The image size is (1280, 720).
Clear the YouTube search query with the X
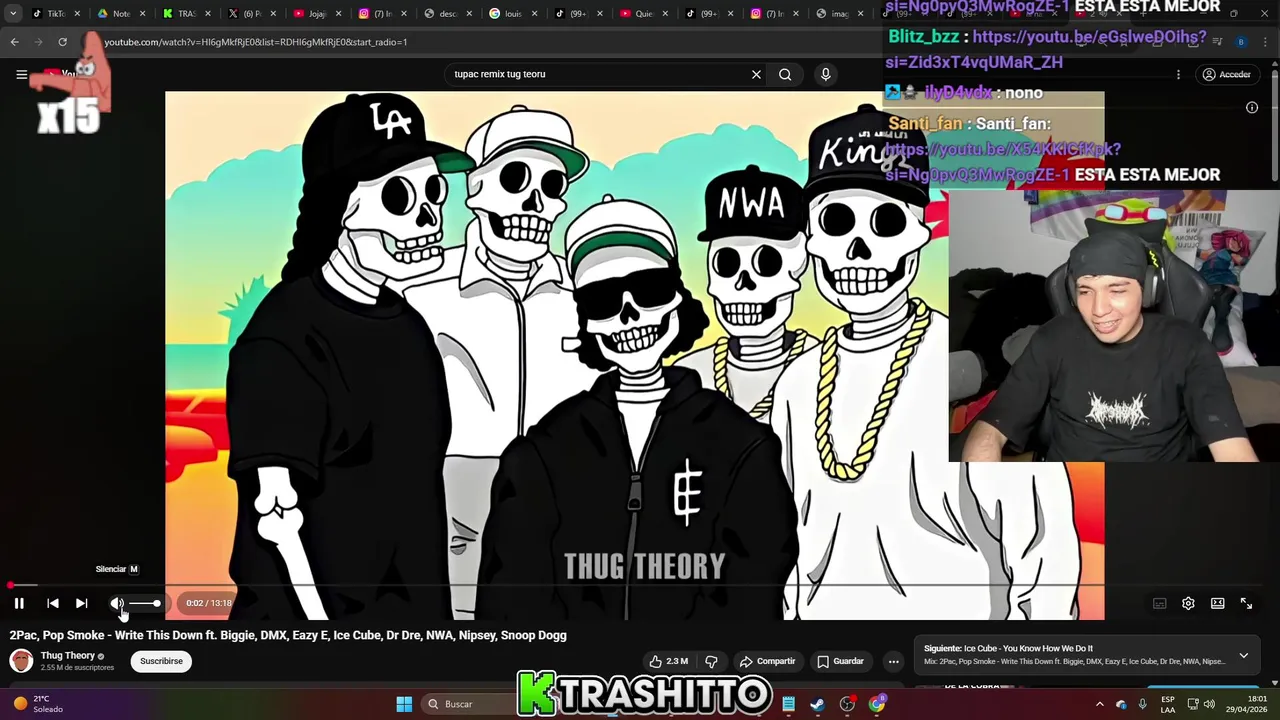pos(756,74)
